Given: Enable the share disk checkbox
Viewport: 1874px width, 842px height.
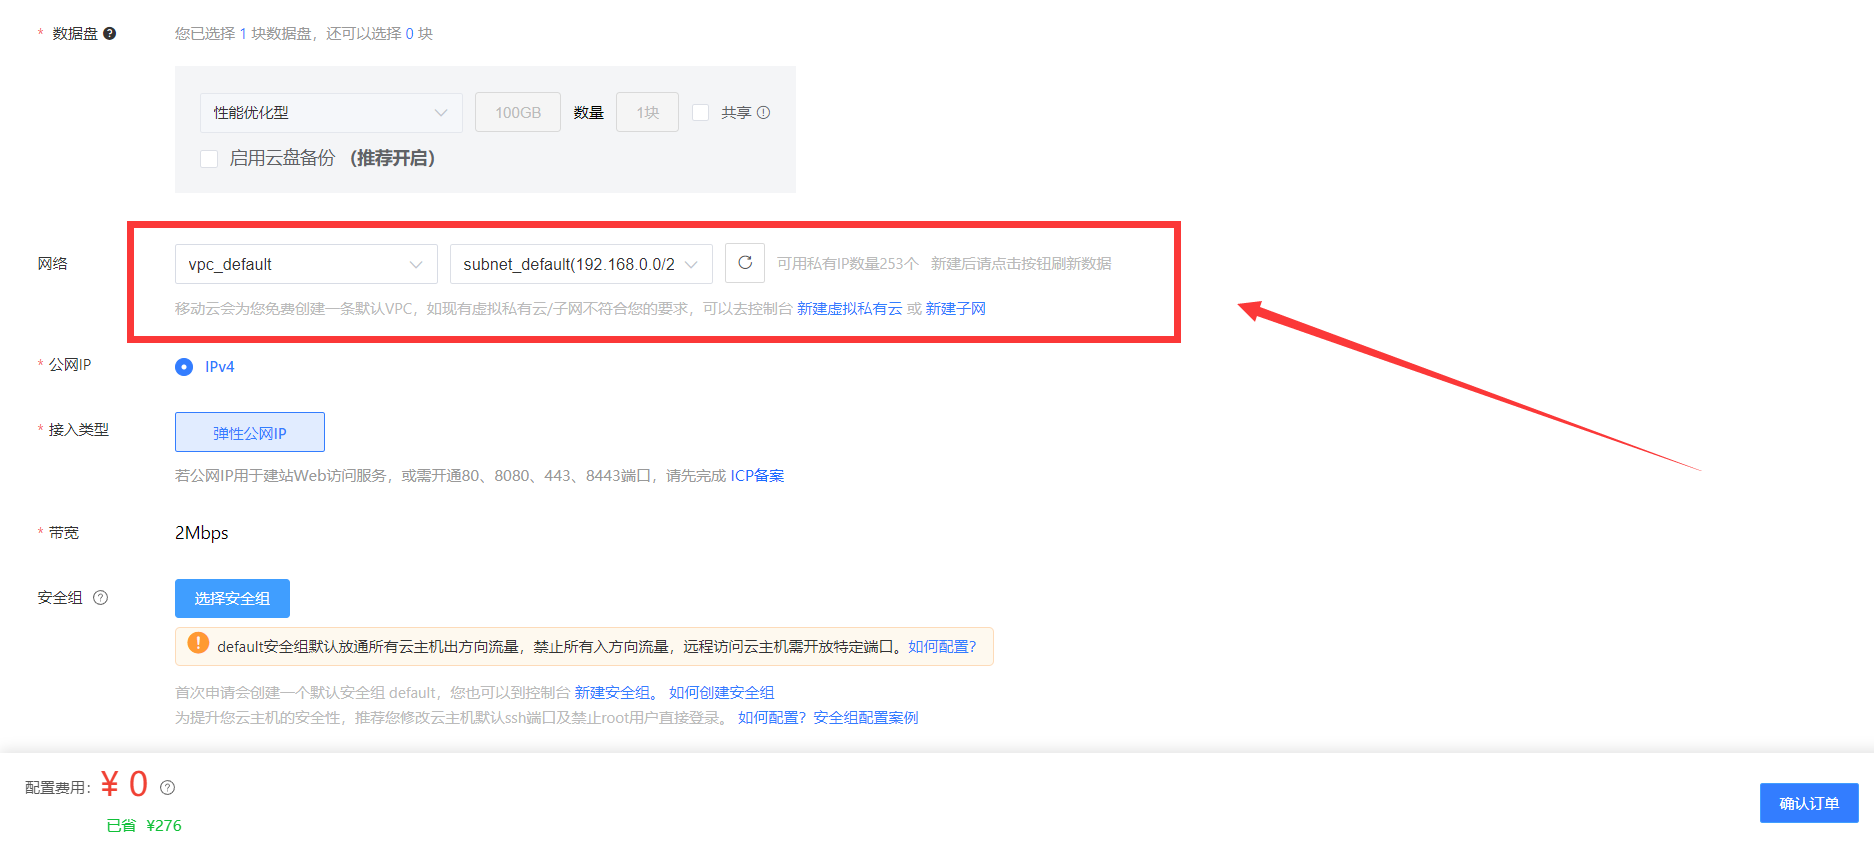Looking at the screenshot, I should click(701, 112).
